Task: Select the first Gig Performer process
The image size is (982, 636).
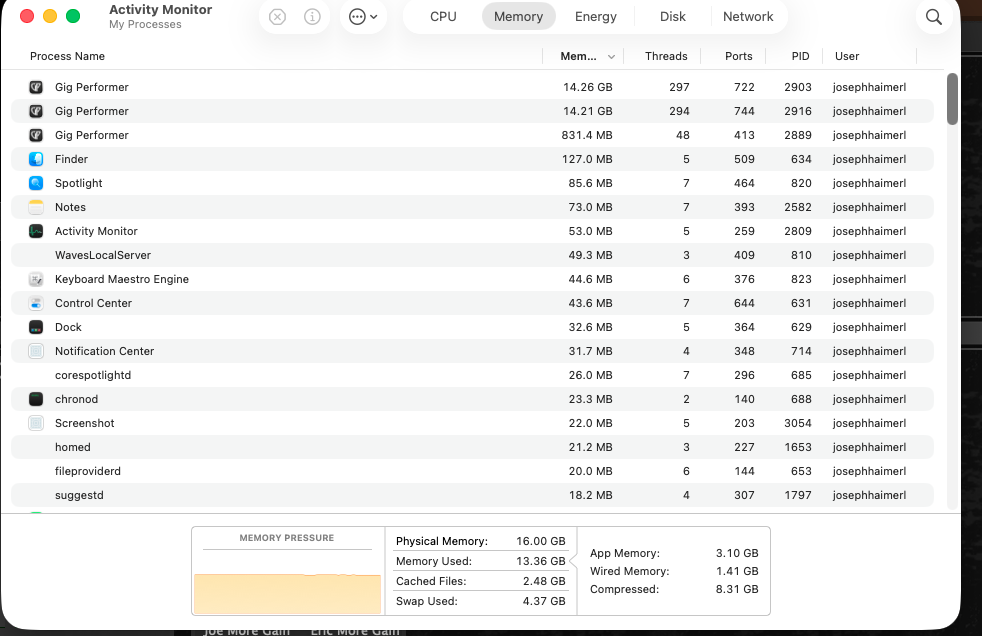Action: [92, 87]
